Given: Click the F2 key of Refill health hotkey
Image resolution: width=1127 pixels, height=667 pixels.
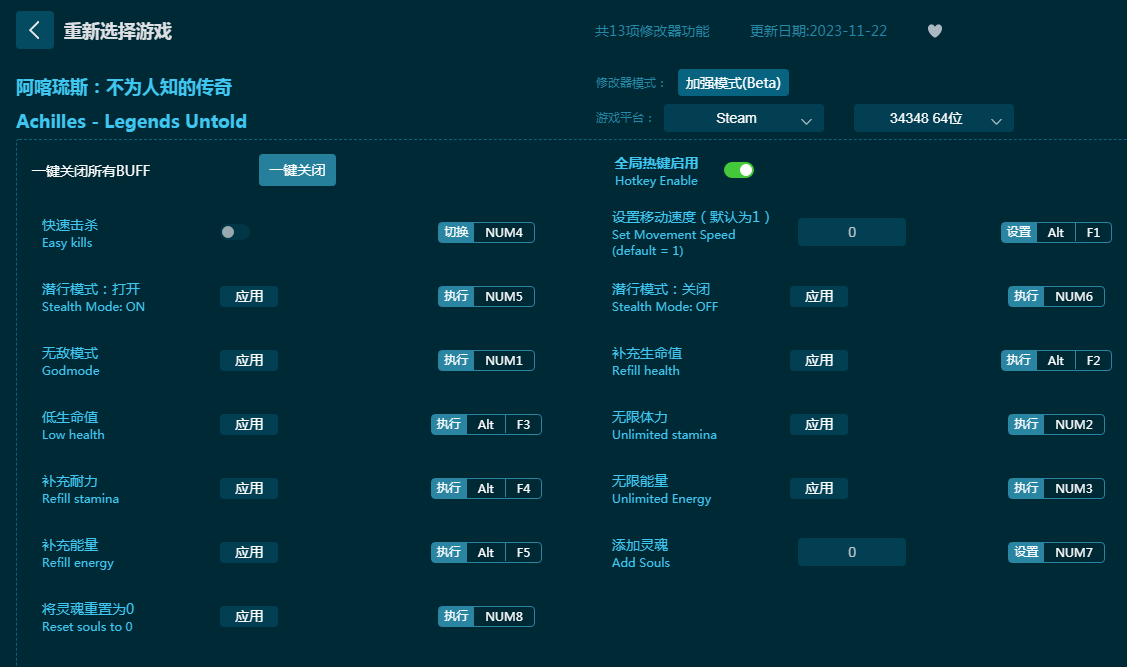Looking at the screenshot, I should [x=1093, y=361].
